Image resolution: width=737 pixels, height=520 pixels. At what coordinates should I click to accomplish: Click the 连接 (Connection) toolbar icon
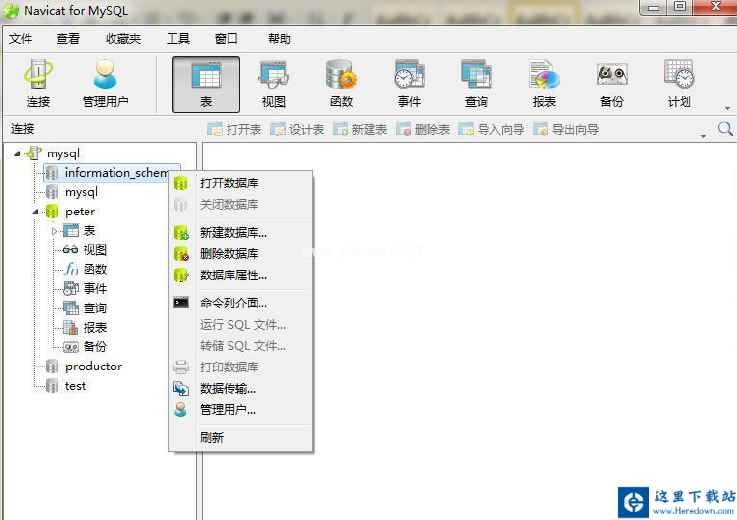coord(38,84)
